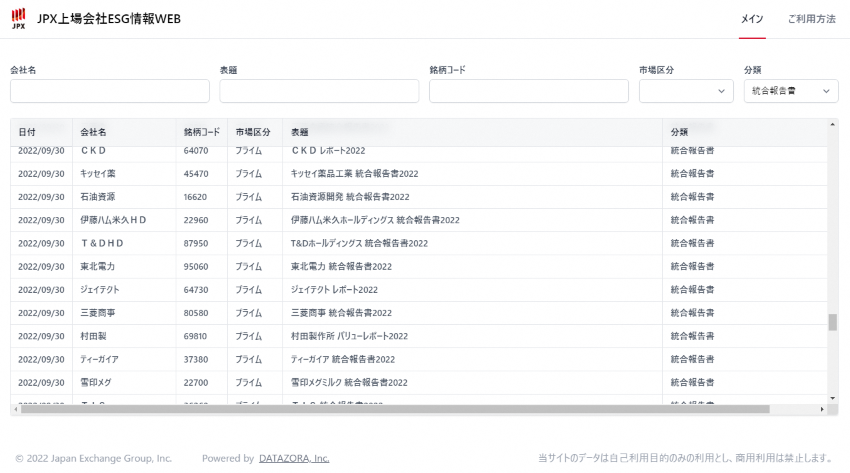
Task: Click the 市場区分 table column header
Action: coord(254,132)
